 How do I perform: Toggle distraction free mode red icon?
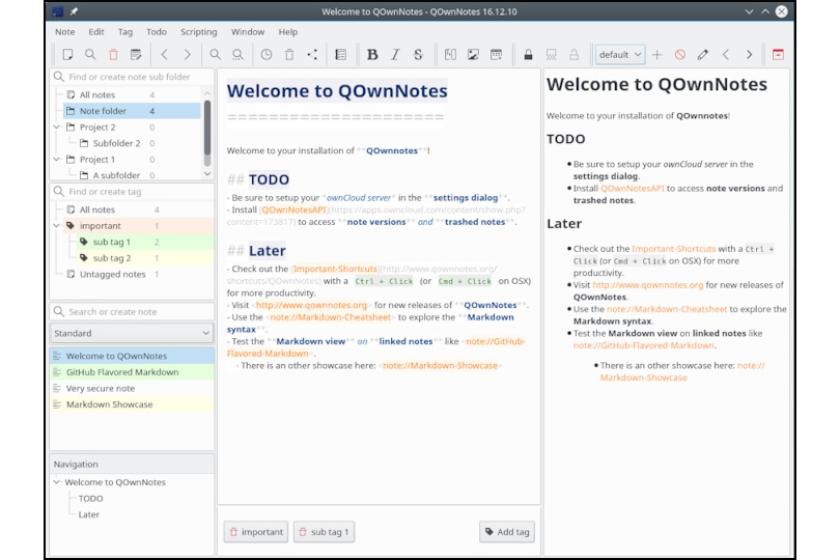click(x=778, y=54)
